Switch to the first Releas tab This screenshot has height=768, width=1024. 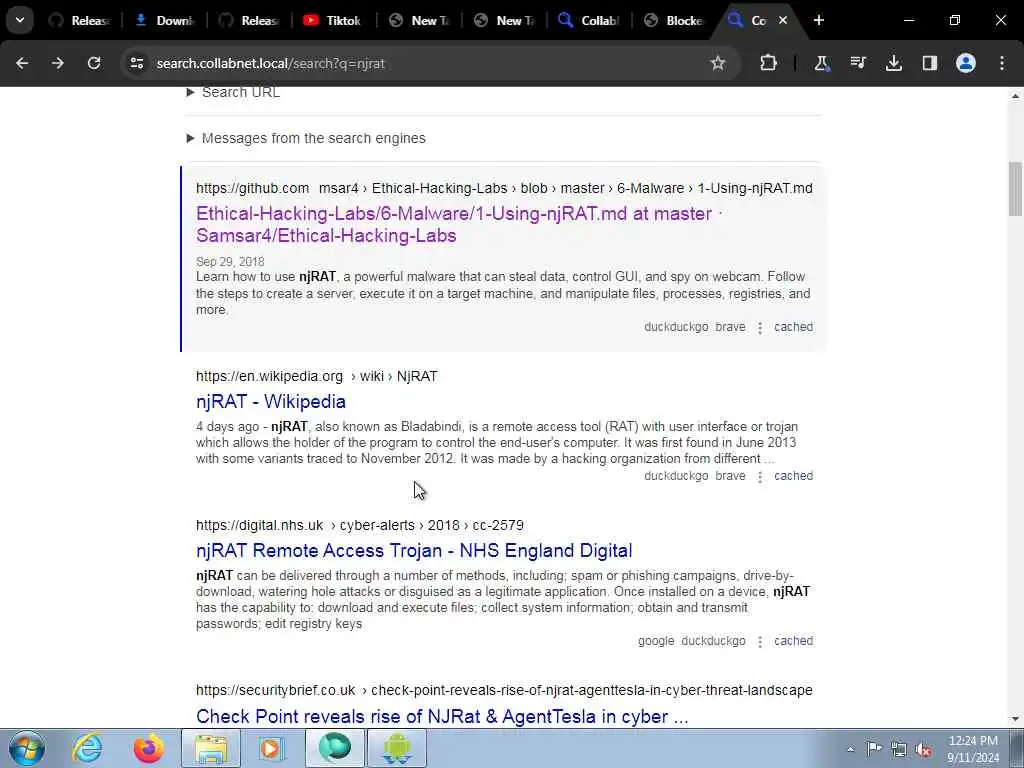79,20
